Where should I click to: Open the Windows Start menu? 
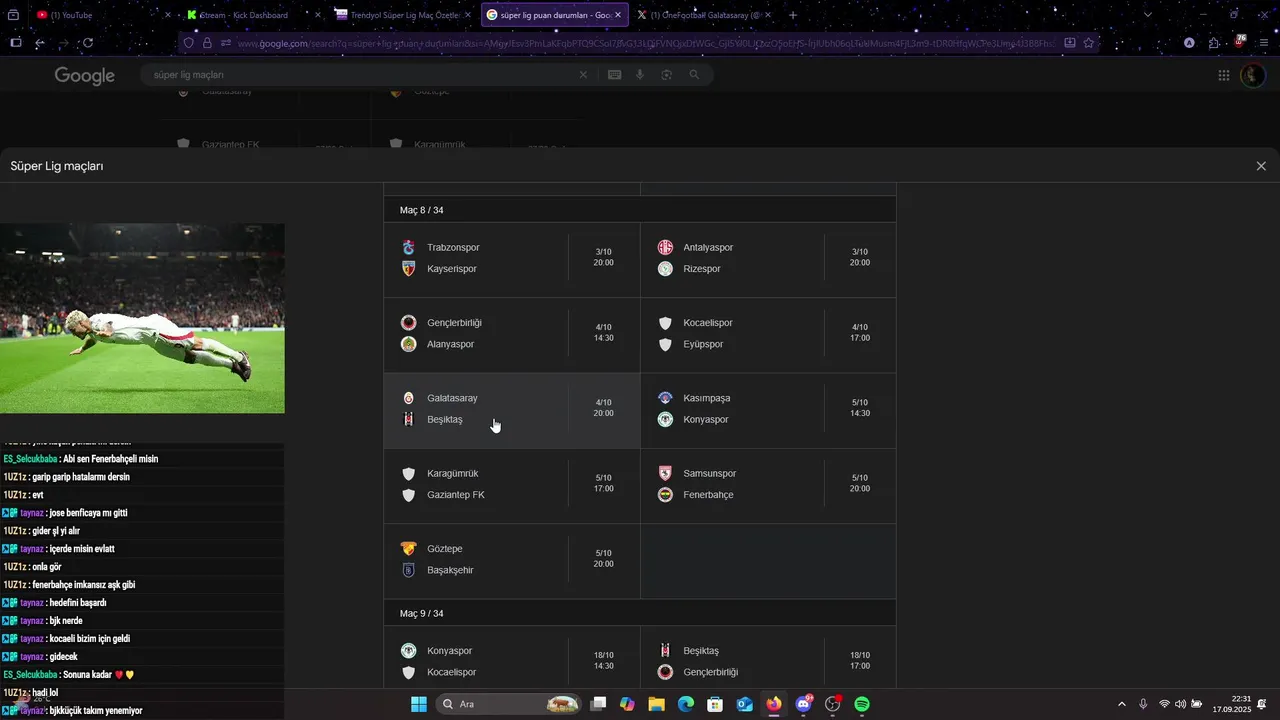pyautogui.click(x=419, y=704)
